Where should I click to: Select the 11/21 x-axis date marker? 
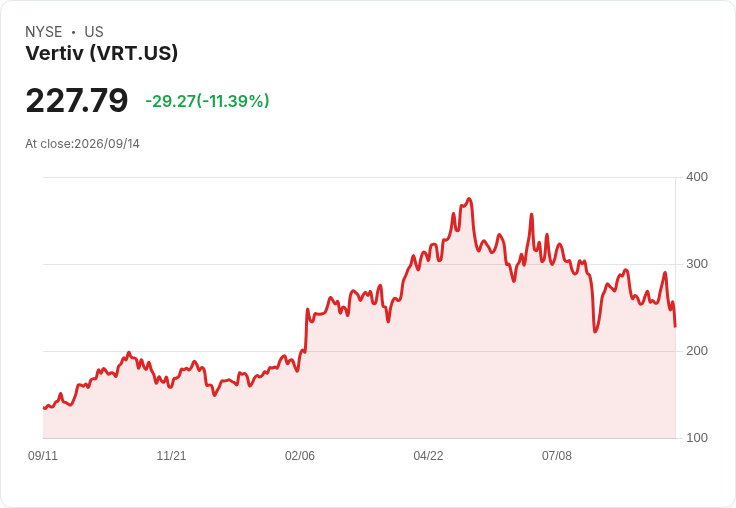pos(171,455)
